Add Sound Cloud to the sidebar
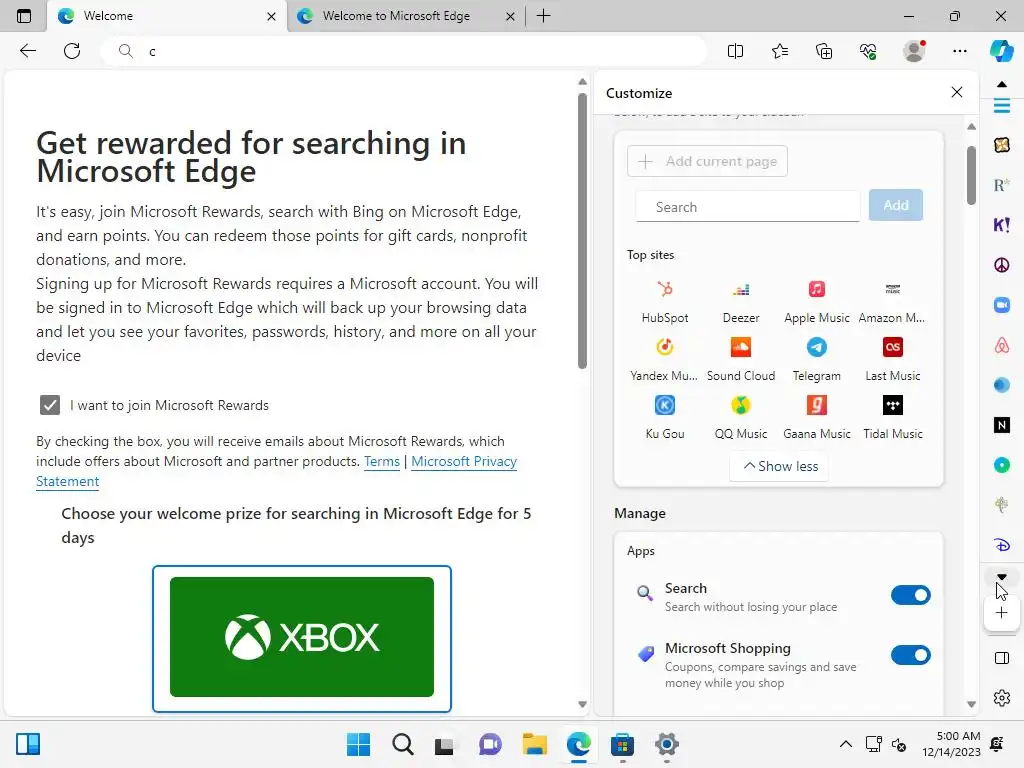 click(741, 360)
